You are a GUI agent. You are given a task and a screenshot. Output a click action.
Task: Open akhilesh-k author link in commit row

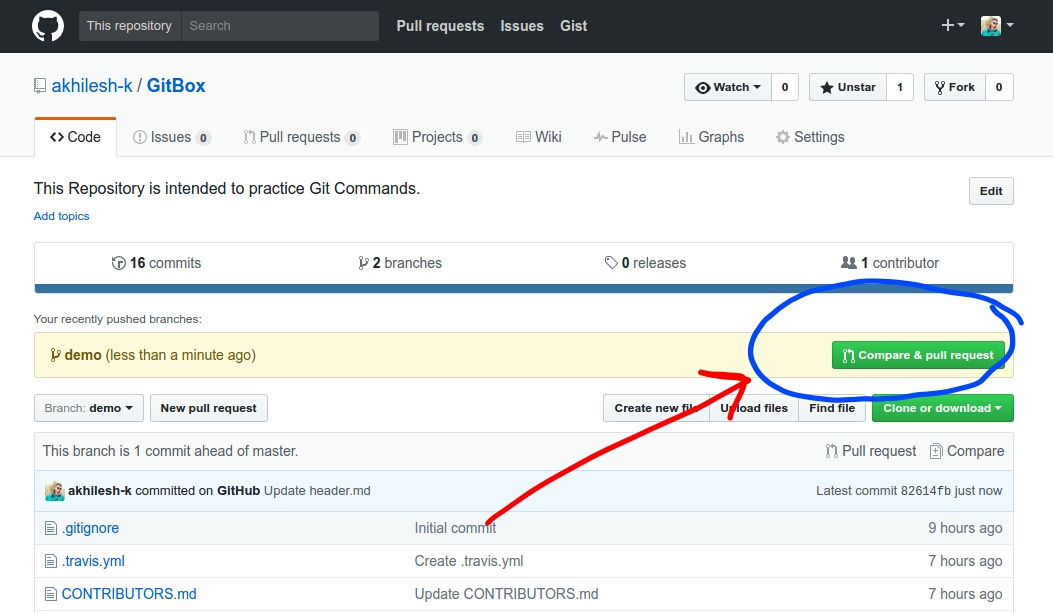pos(99,491)
